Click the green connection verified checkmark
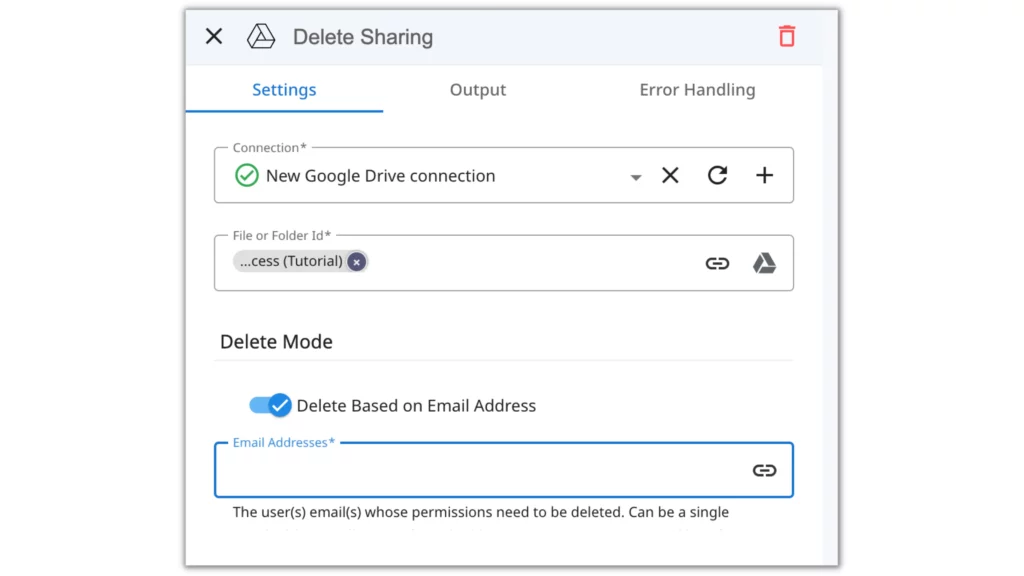This screenshot has height=576, width=1024. point(247,176)
